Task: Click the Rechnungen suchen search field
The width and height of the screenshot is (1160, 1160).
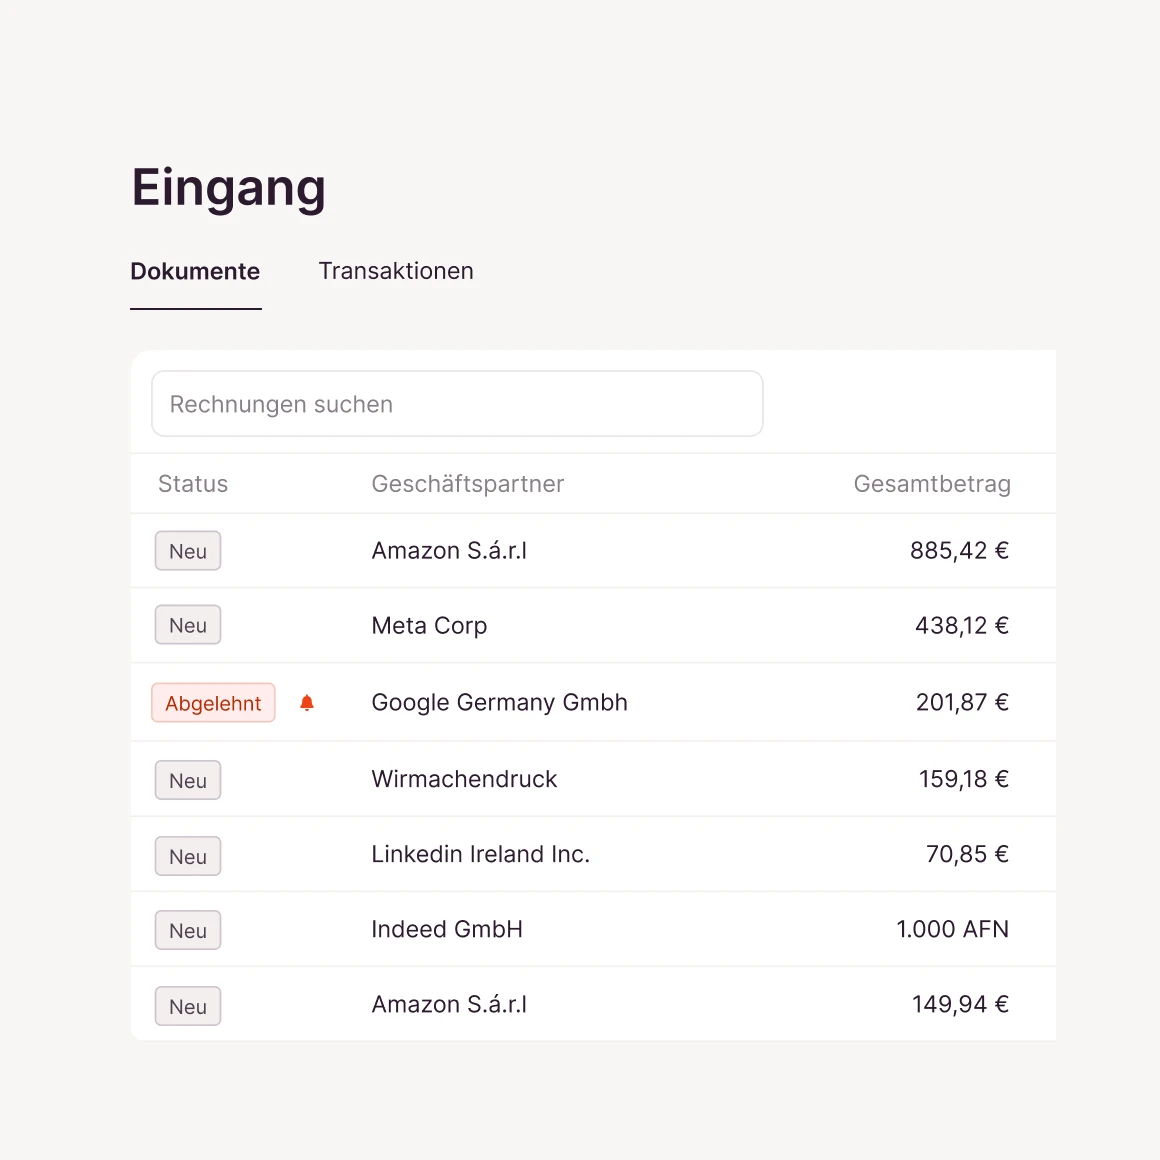Action: click(x=457, y=404)
